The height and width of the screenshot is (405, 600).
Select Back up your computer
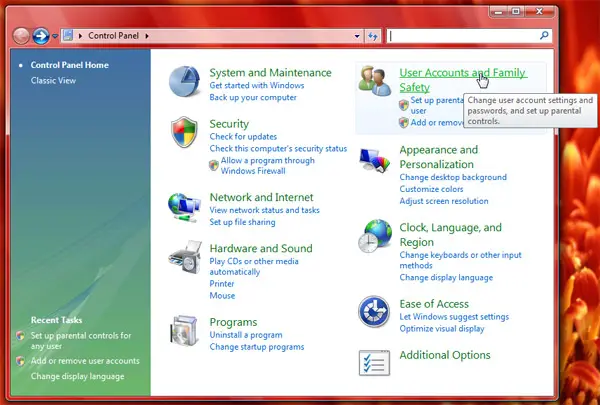253,97
